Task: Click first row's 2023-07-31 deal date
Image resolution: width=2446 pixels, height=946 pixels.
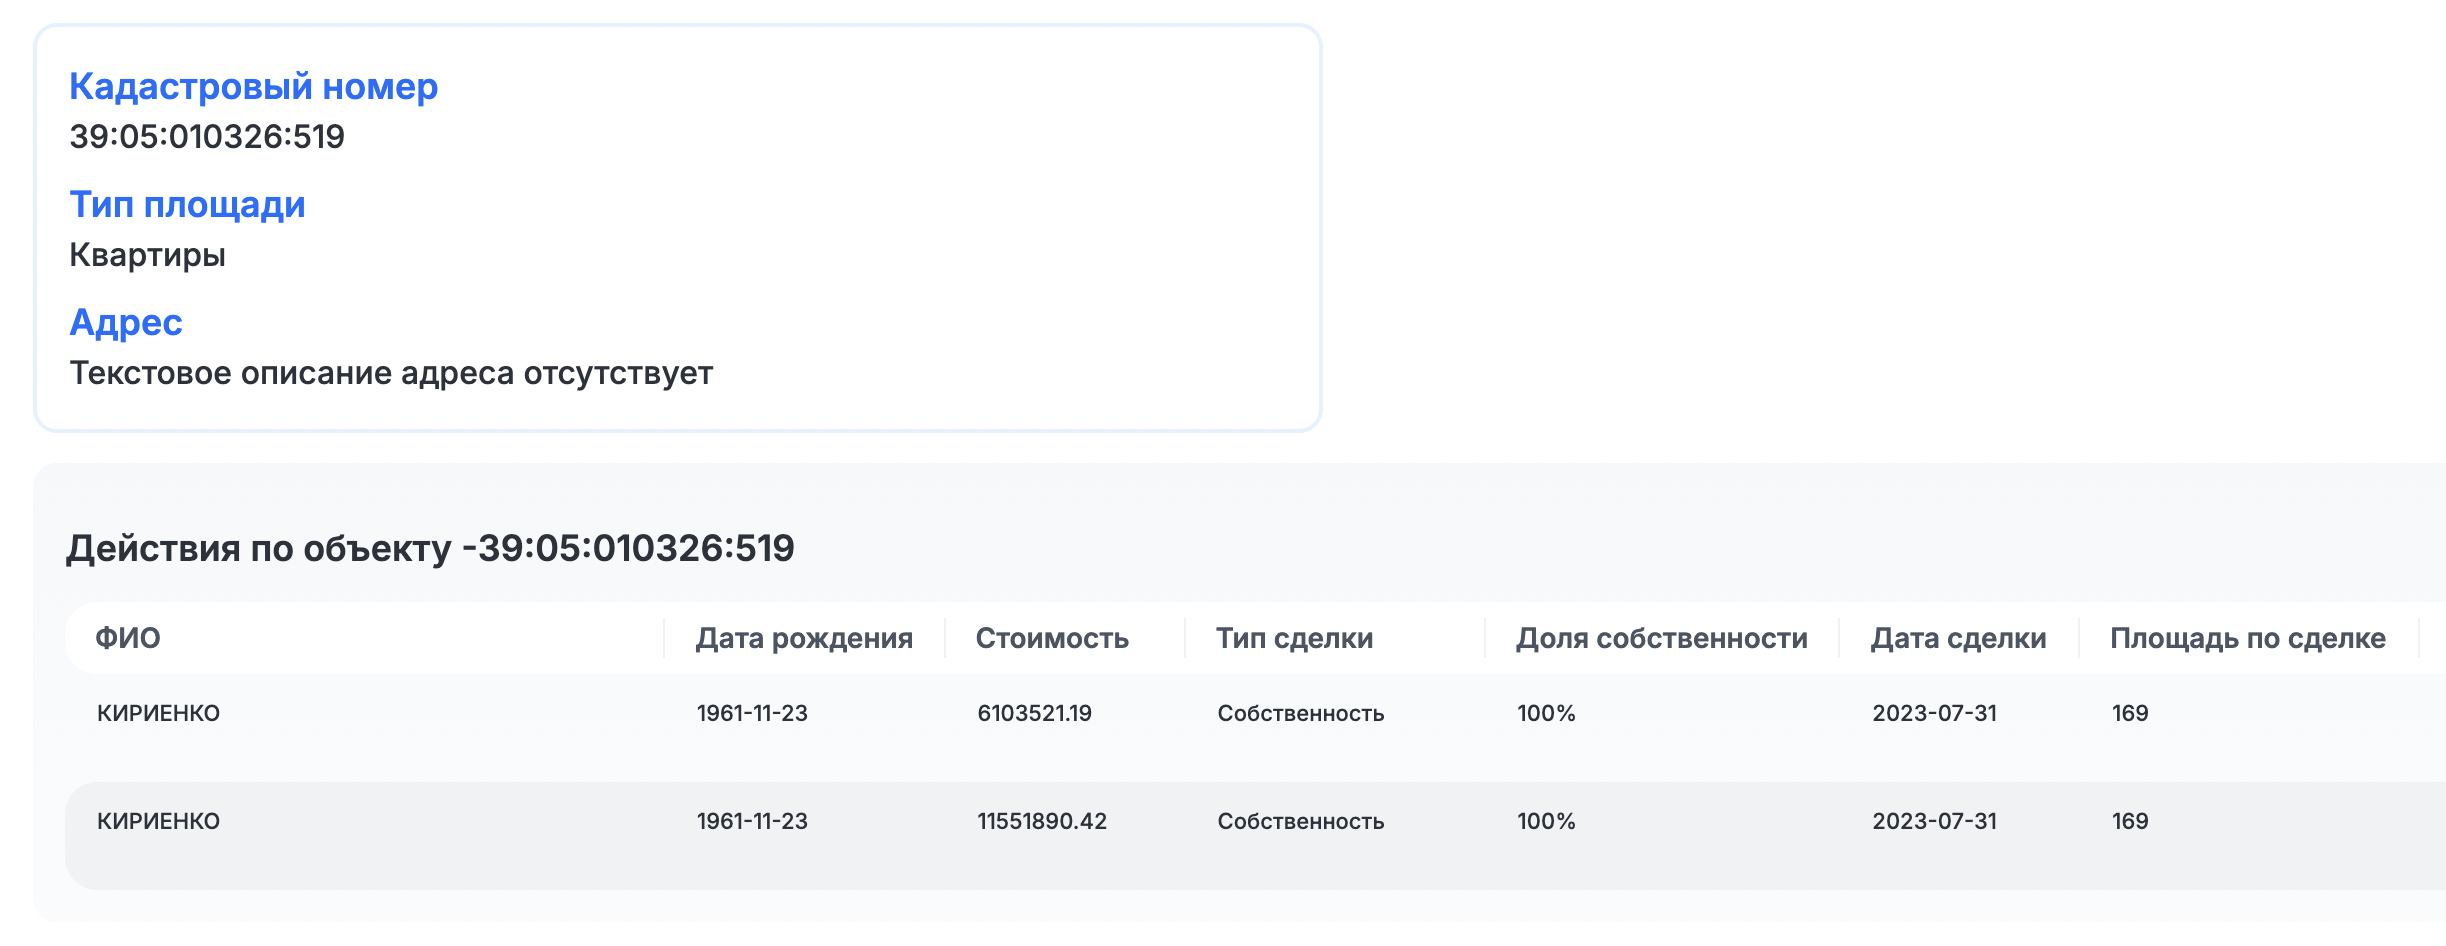Action: [1934, 713]
